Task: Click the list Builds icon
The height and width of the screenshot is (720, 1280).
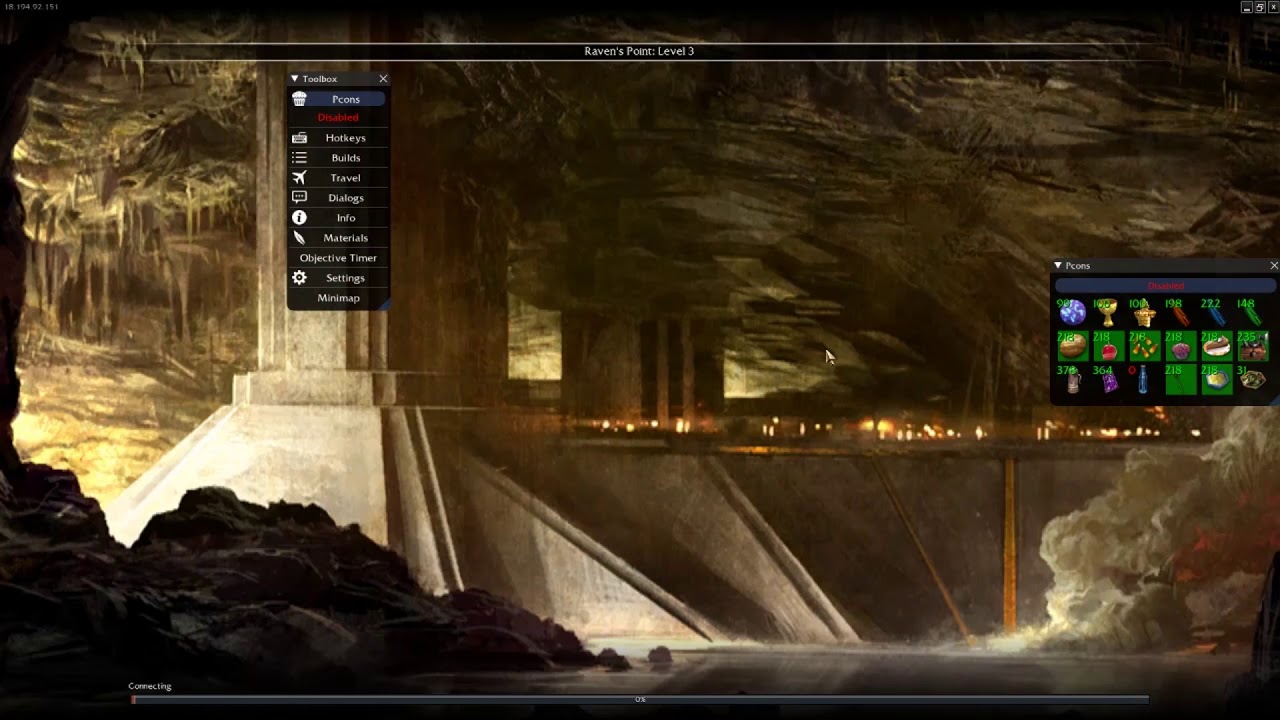Action: click(299, 158)
